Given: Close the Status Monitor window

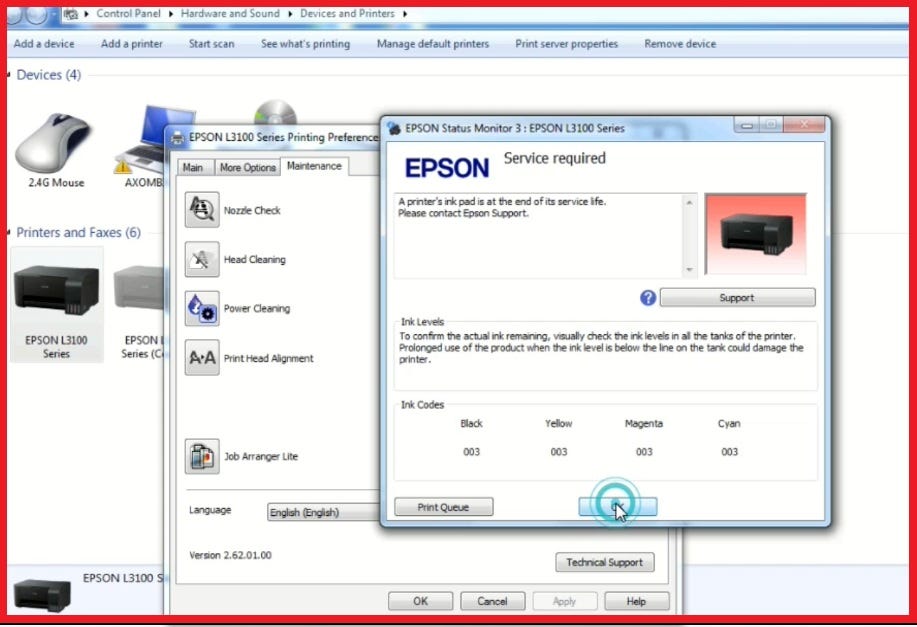Looking at the screenshot, I should click(x=804, y=124).
